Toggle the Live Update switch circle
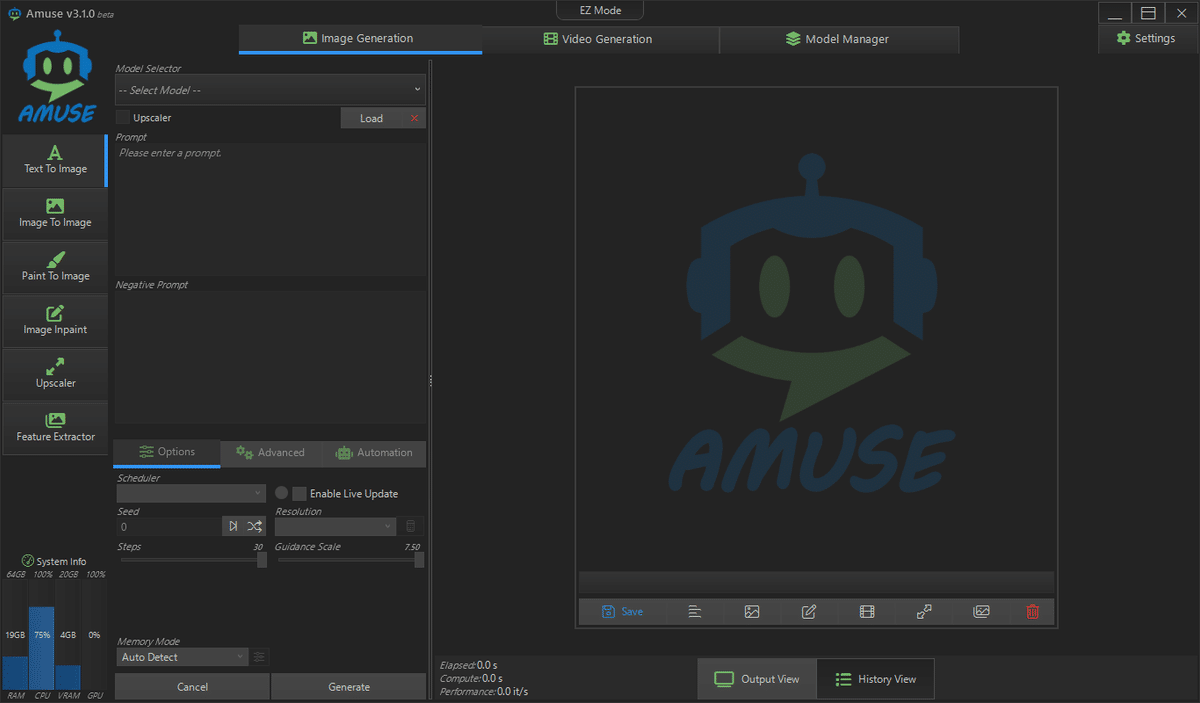 (280, 492)
